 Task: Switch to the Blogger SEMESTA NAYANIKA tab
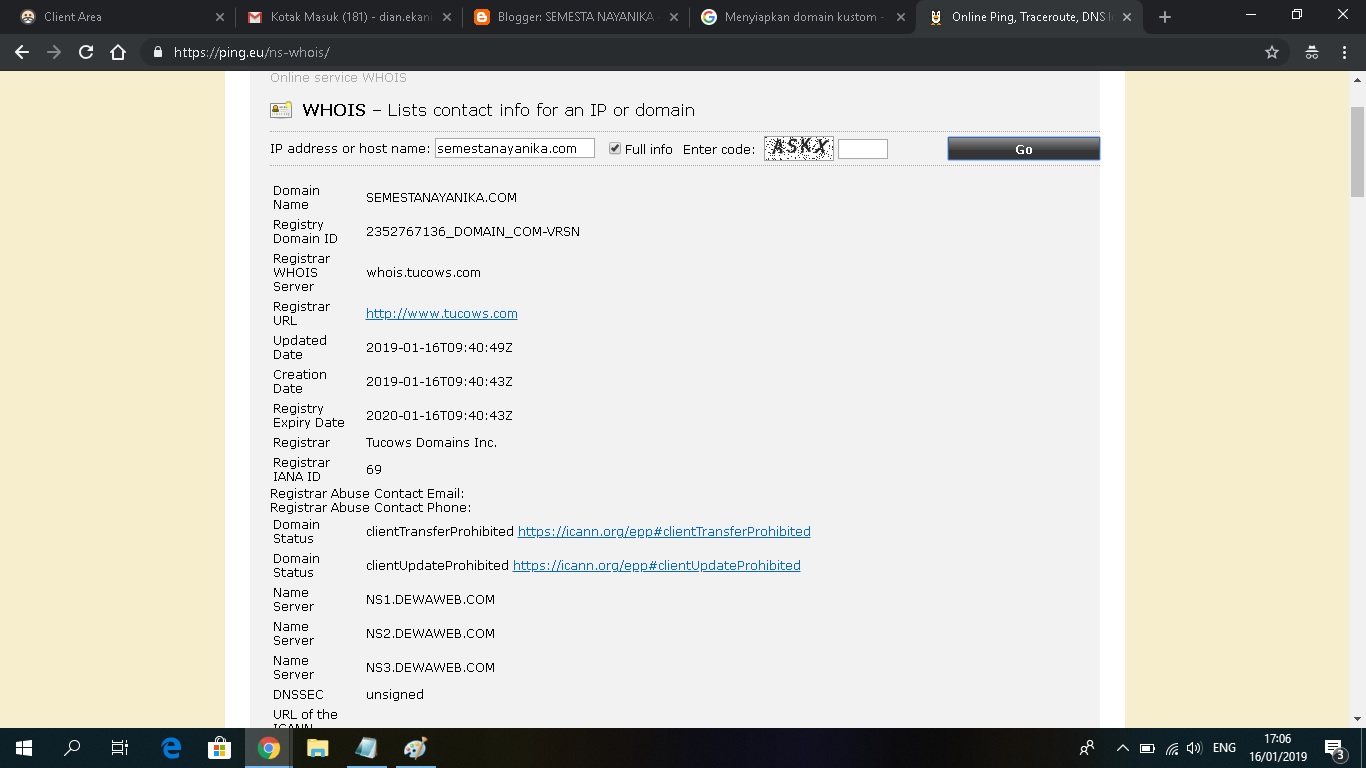[576, 17]
